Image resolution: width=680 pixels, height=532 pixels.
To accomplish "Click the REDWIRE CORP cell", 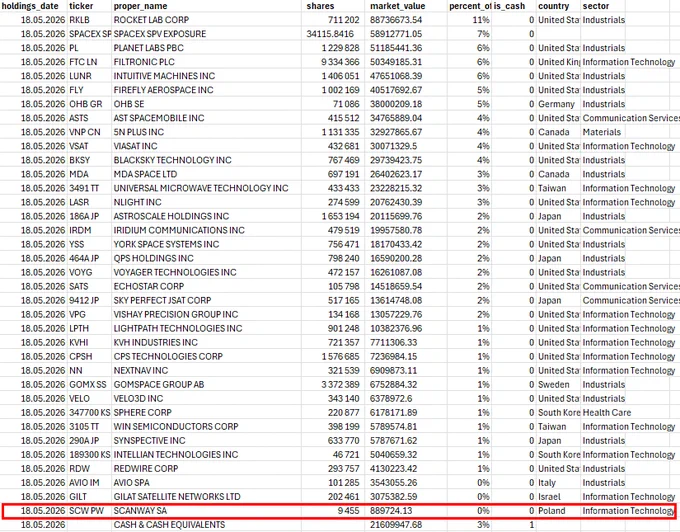I will click(207, 468).
